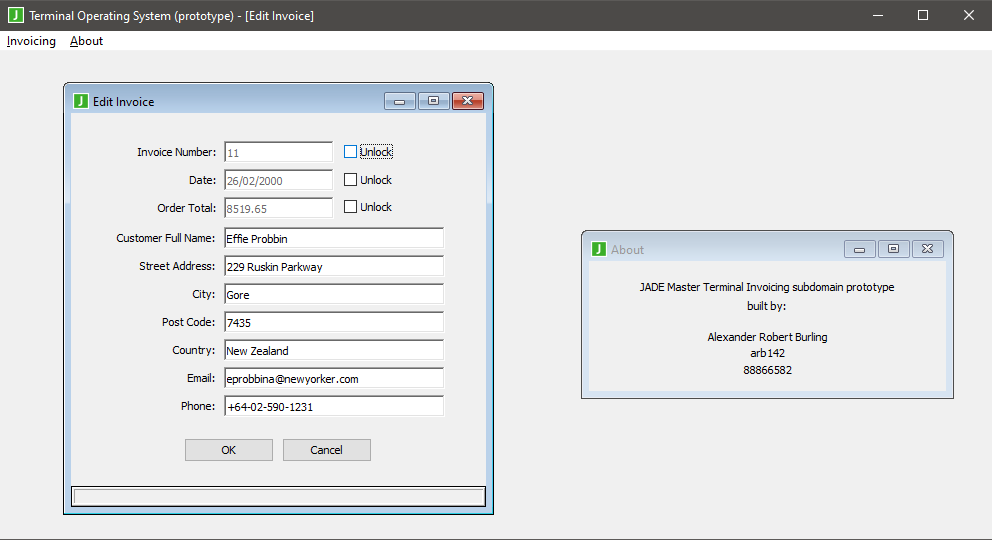This screenshot has height=540, width=992.
Task: Open the Invoicing menu
Action: [31, 41]
